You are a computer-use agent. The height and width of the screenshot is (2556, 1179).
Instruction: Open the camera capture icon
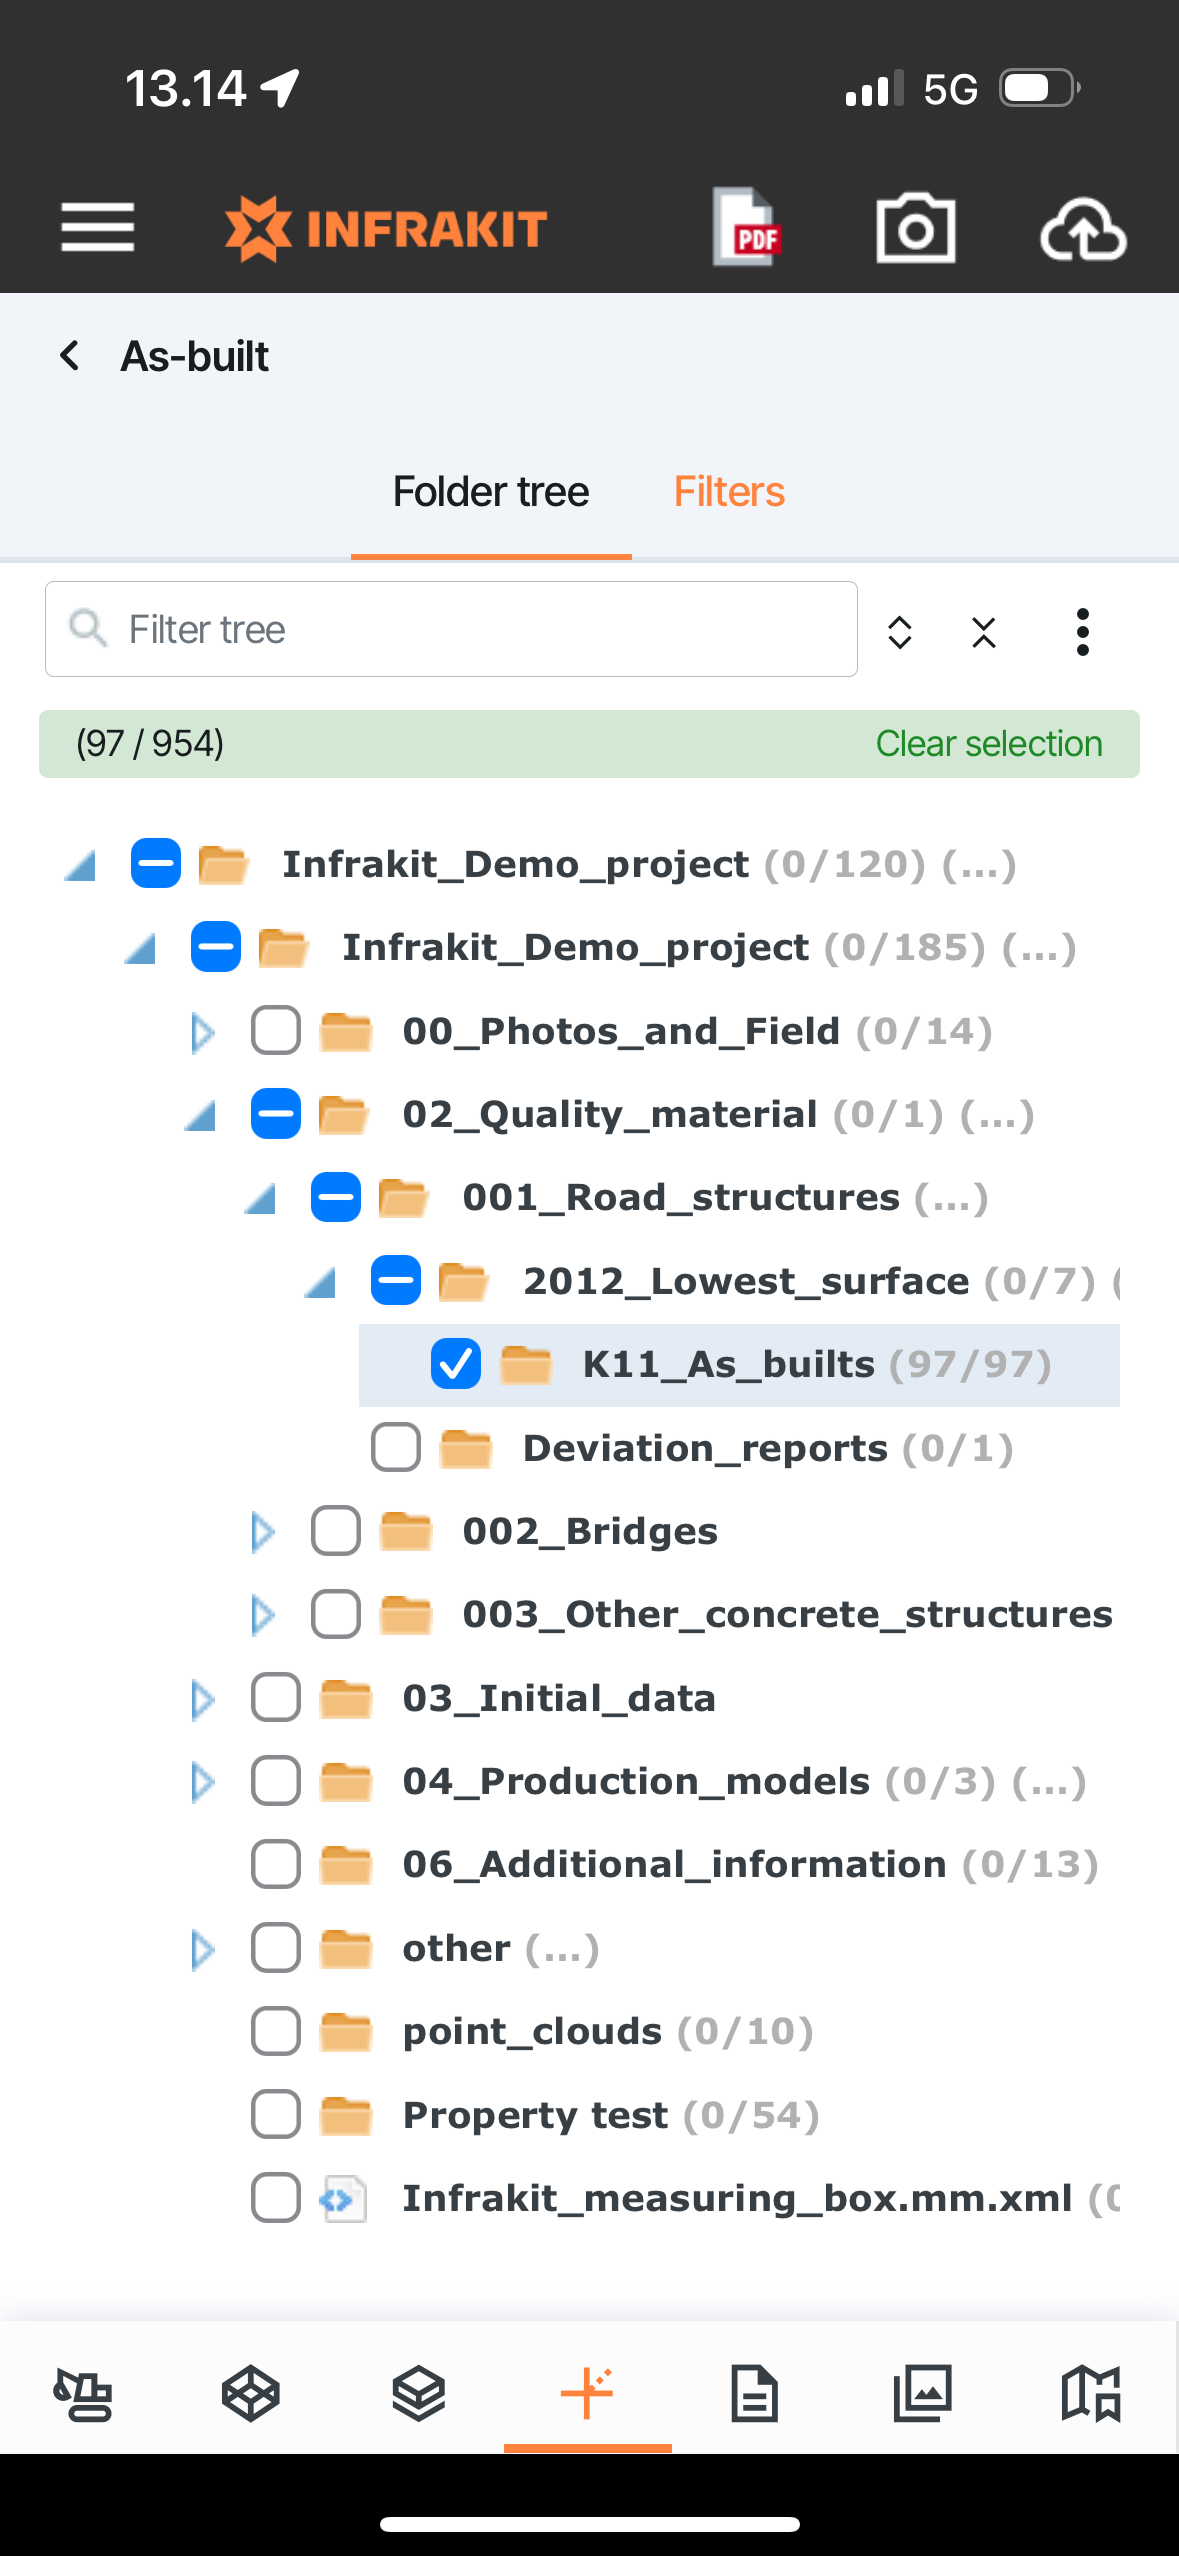click(915, 228)
